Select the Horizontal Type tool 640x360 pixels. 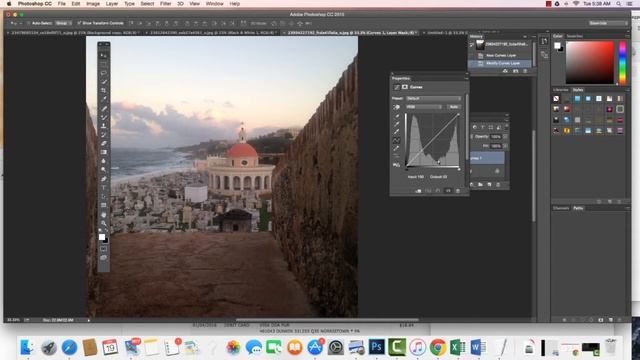[104, 188]
